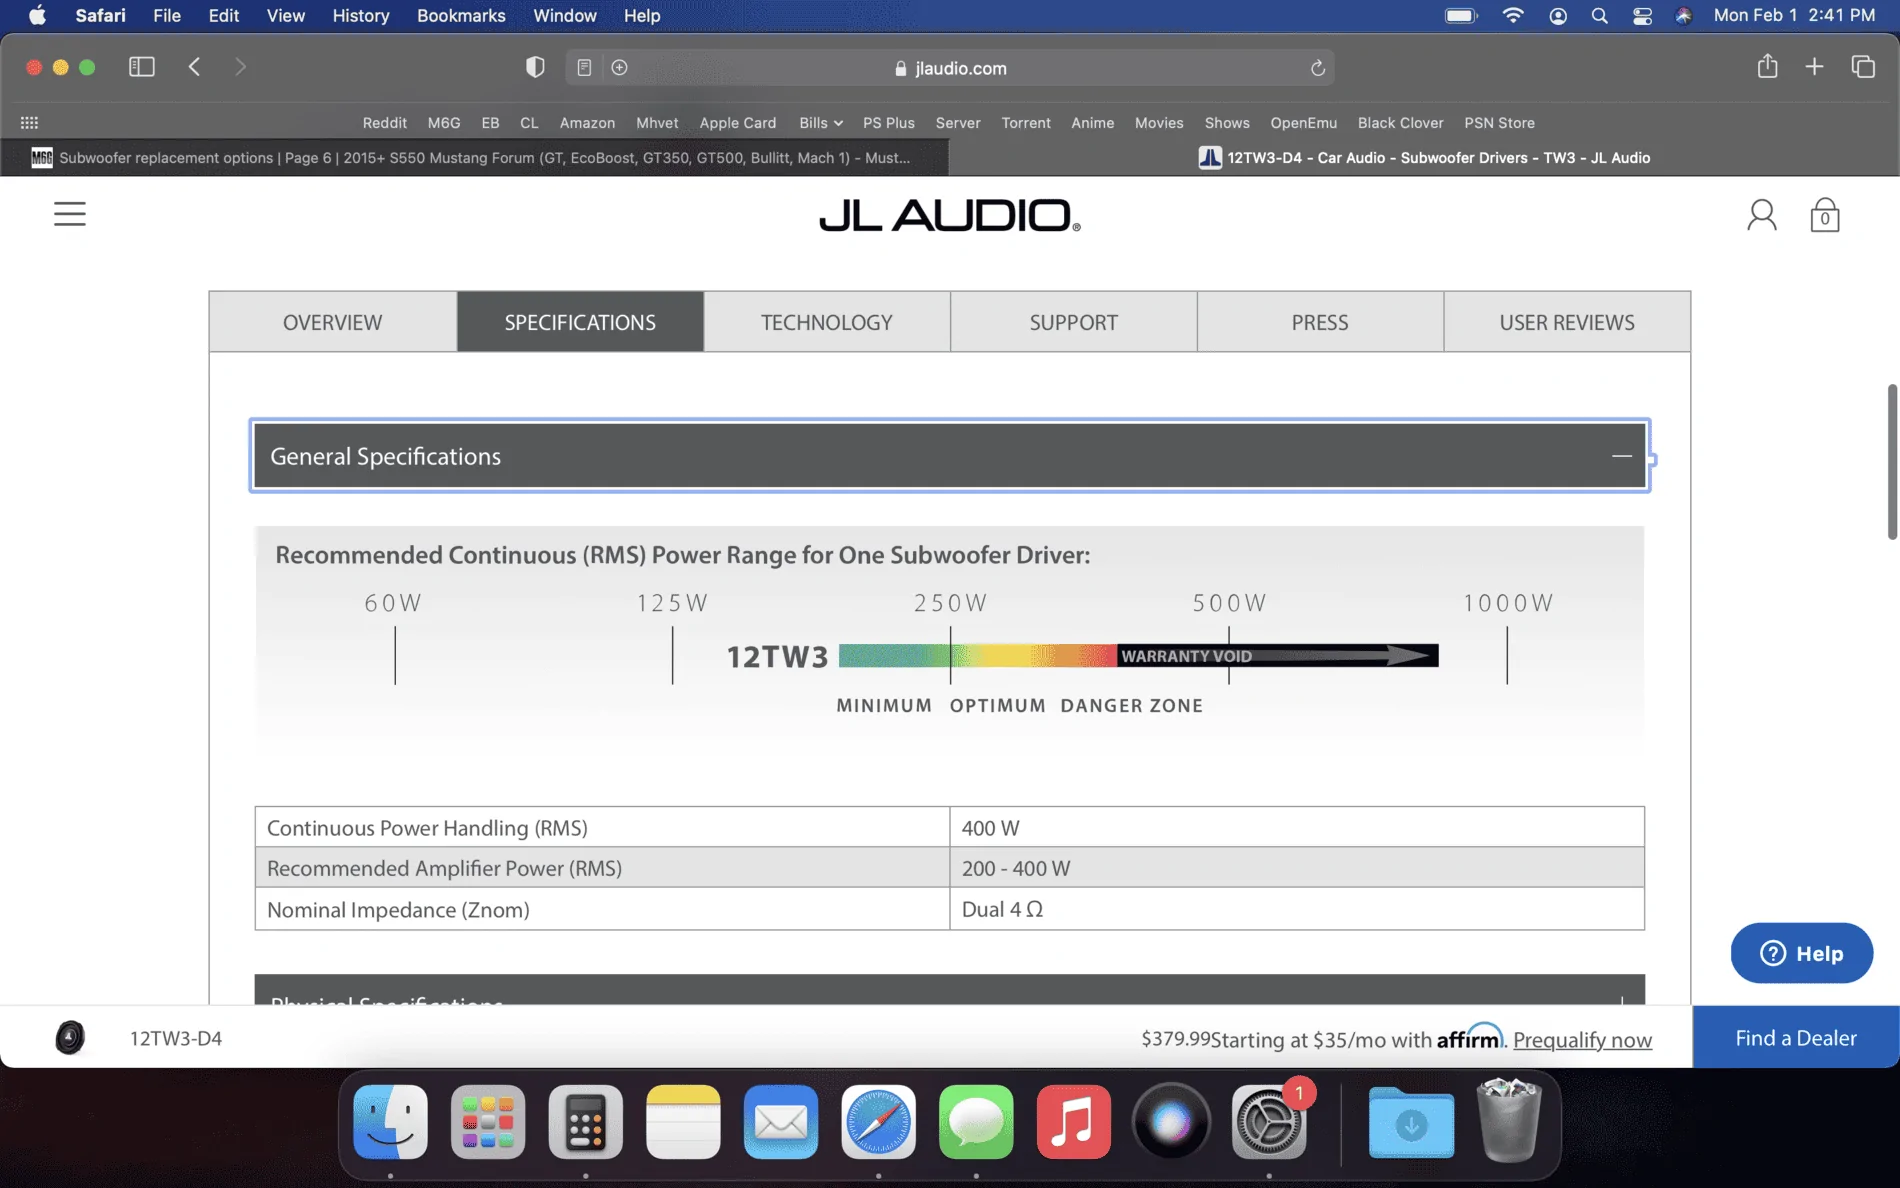This screenshot has height=1188, width=1900.
Task: Toggle Reader view in address bar
Action: coord(584,68)
